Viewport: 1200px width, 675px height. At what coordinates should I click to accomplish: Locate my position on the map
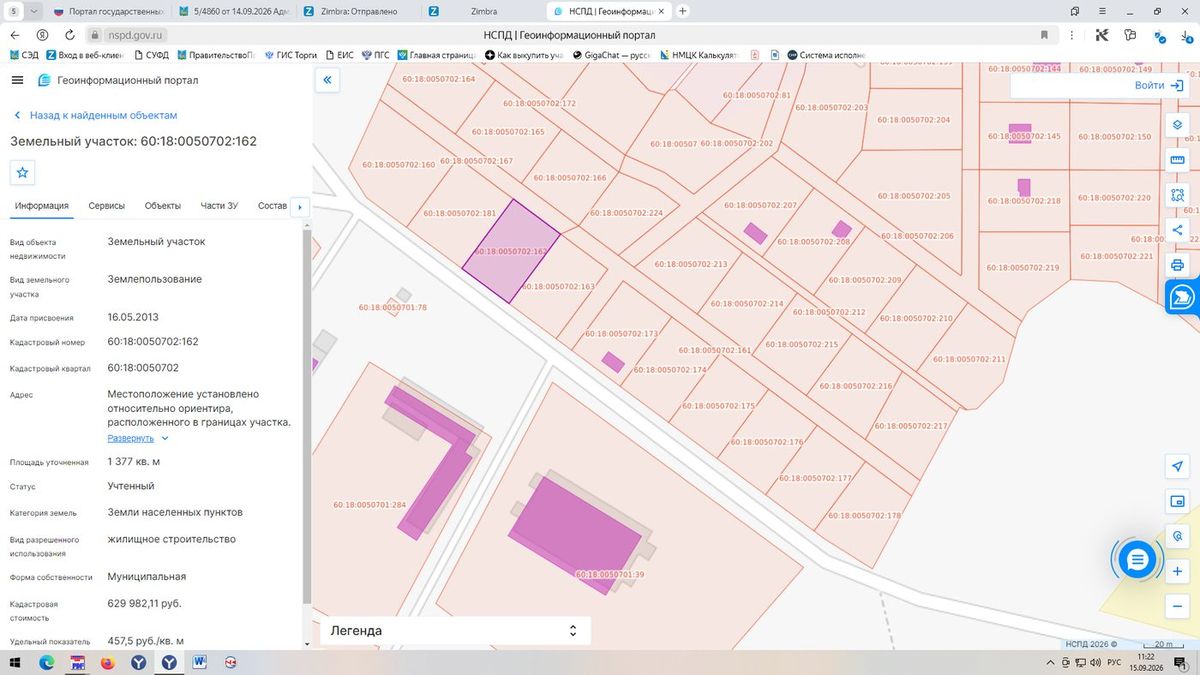[x=1177, y=466]
